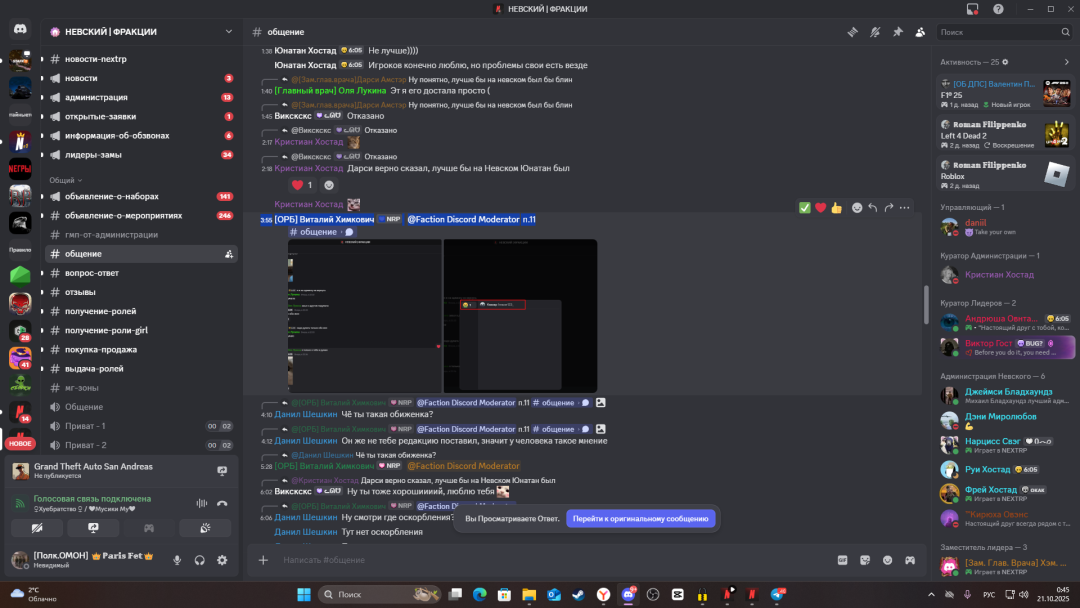
Task: Disconnect from voice with the hang-up icon
Action: [x=222, y=504]
